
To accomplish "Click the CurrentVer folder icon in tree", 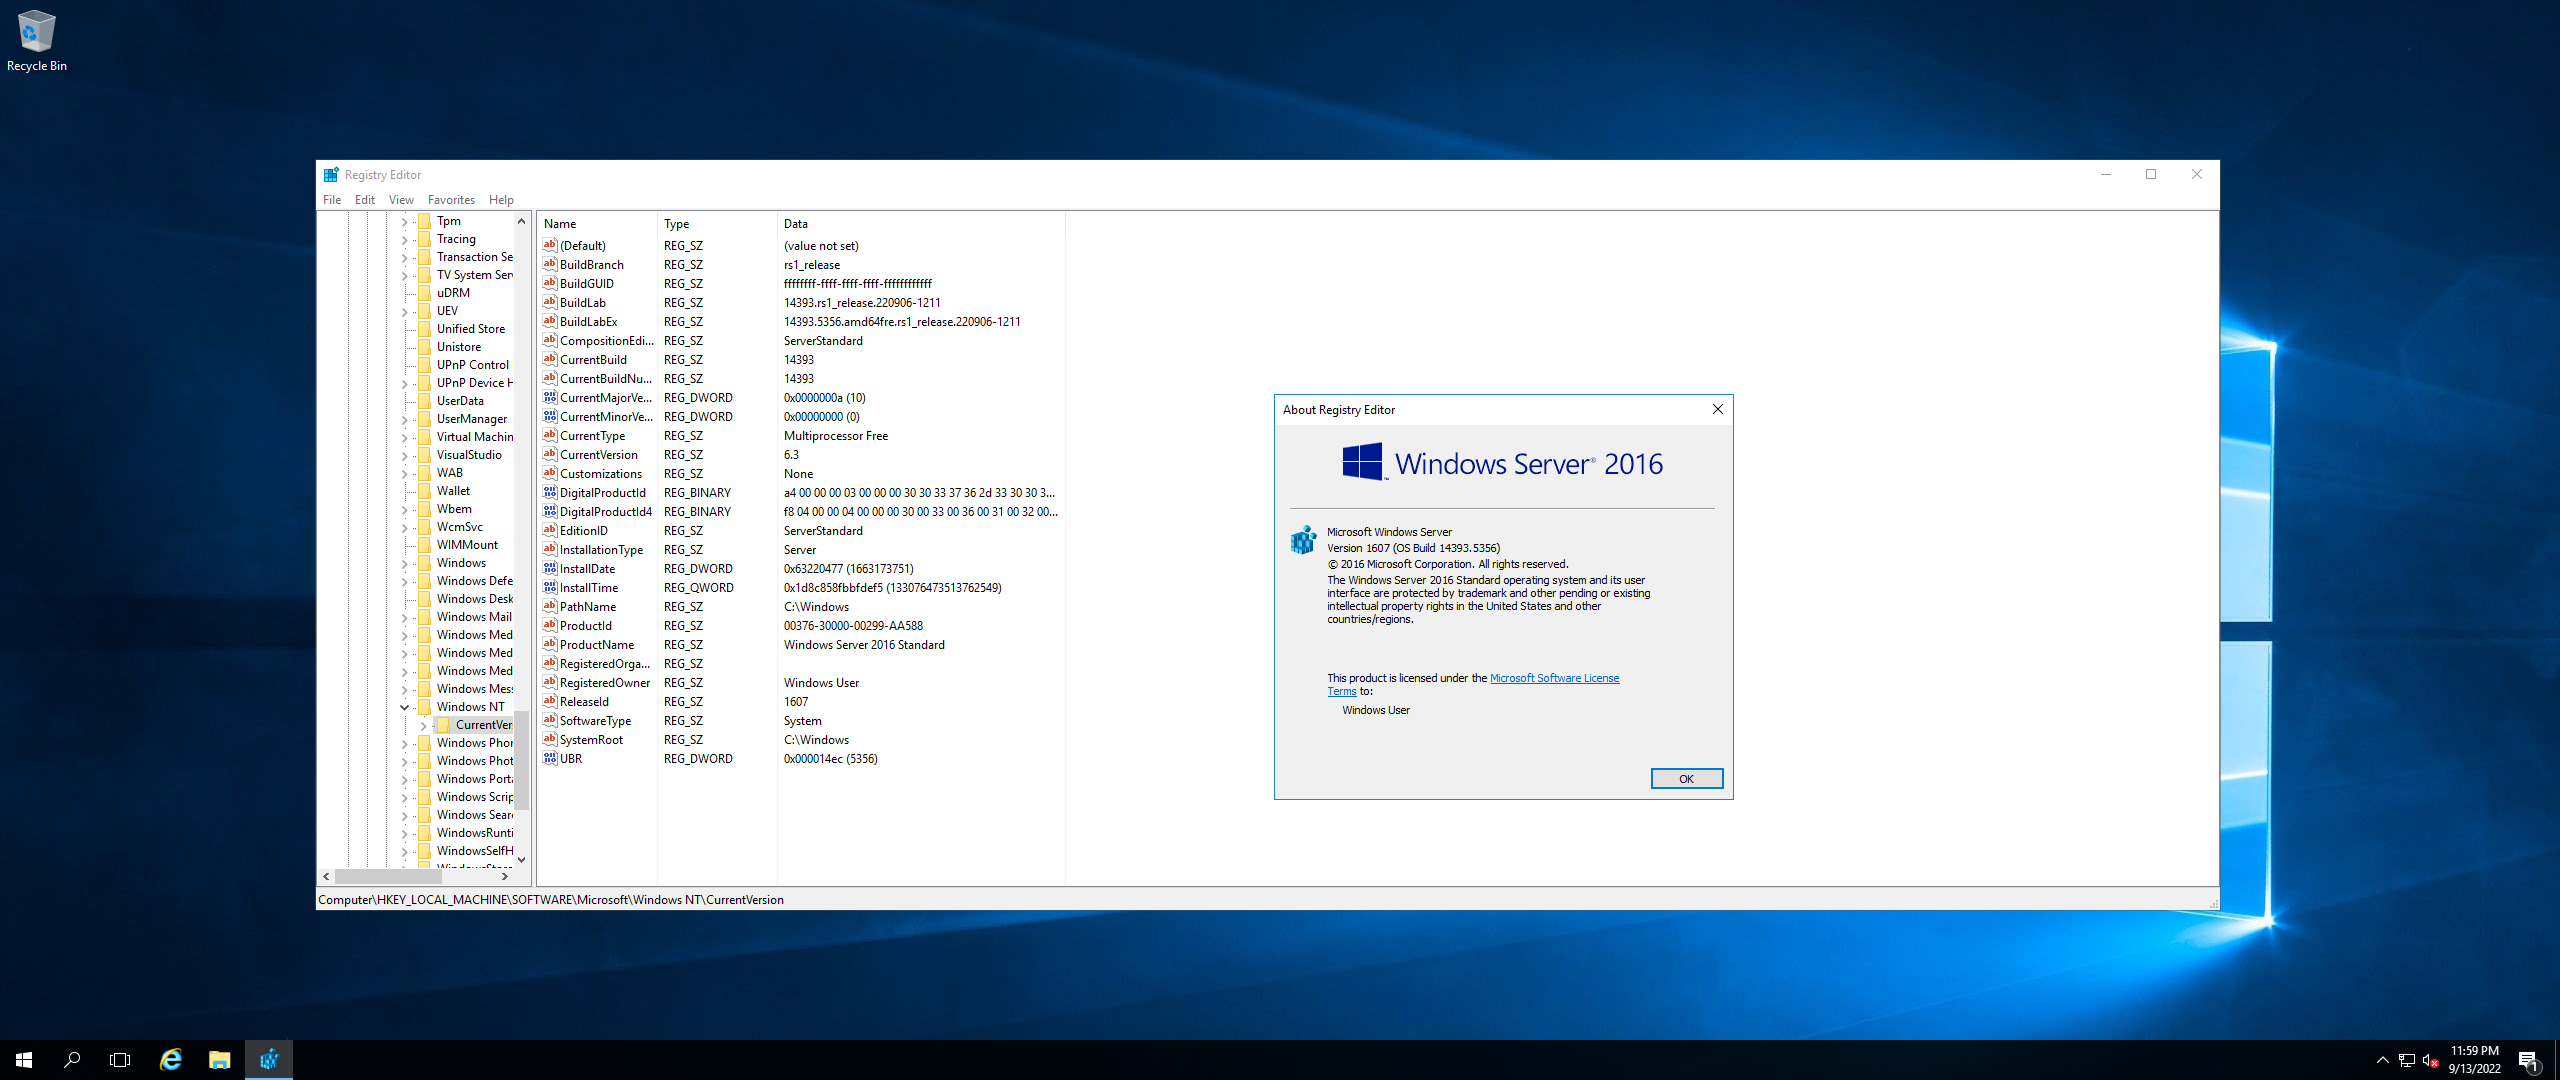I will tap(444, 725).
